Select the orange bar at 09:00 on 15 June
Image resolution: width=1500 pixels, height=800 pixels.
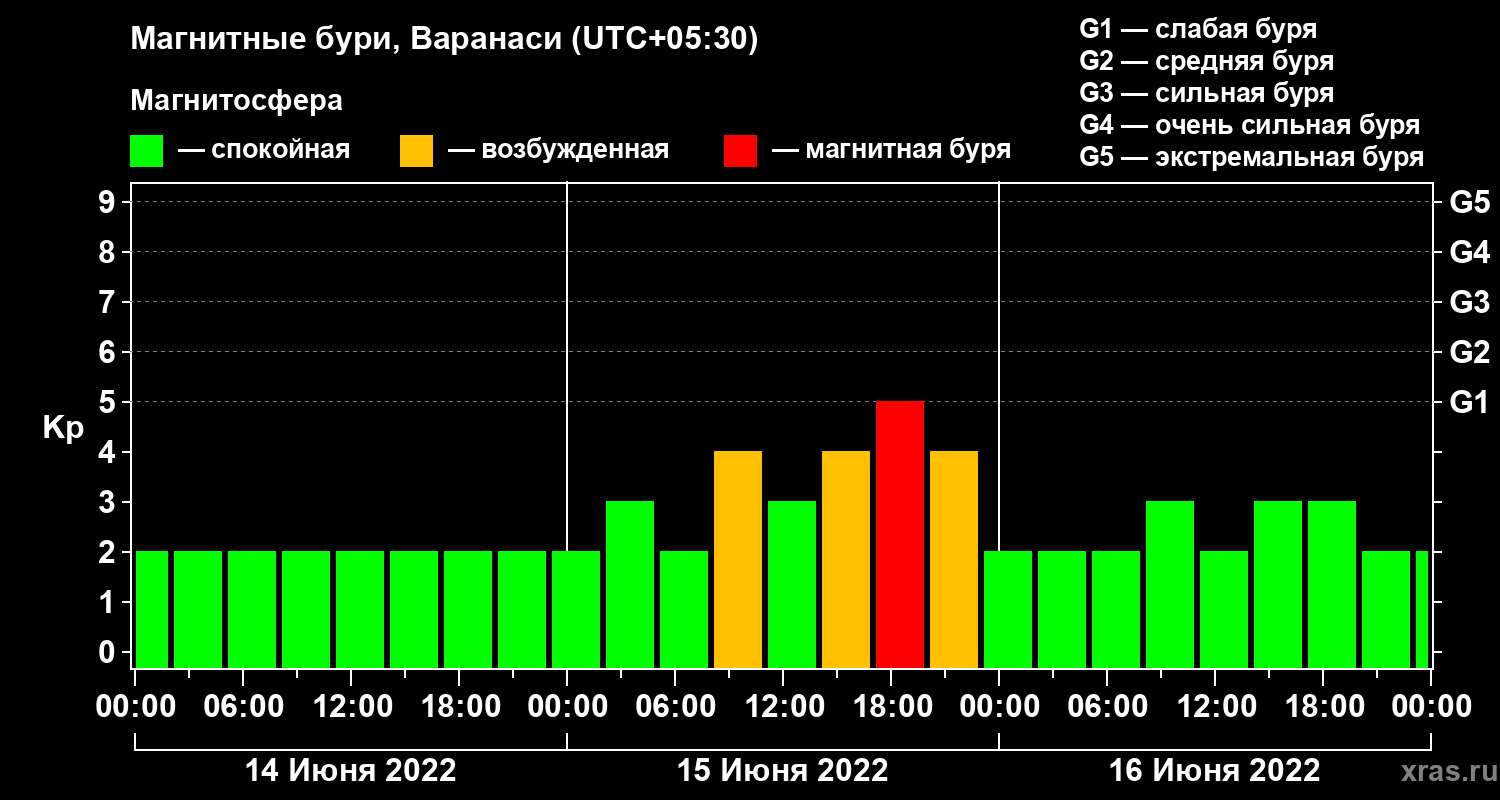(738, 560)
